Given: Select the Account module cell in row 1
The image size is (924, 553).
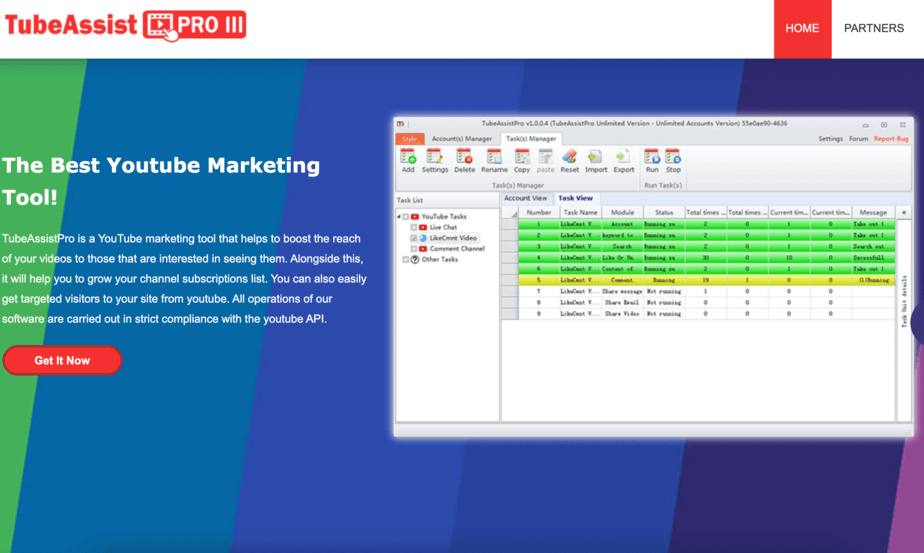Looking at the screenshot, I should [622, 224].
